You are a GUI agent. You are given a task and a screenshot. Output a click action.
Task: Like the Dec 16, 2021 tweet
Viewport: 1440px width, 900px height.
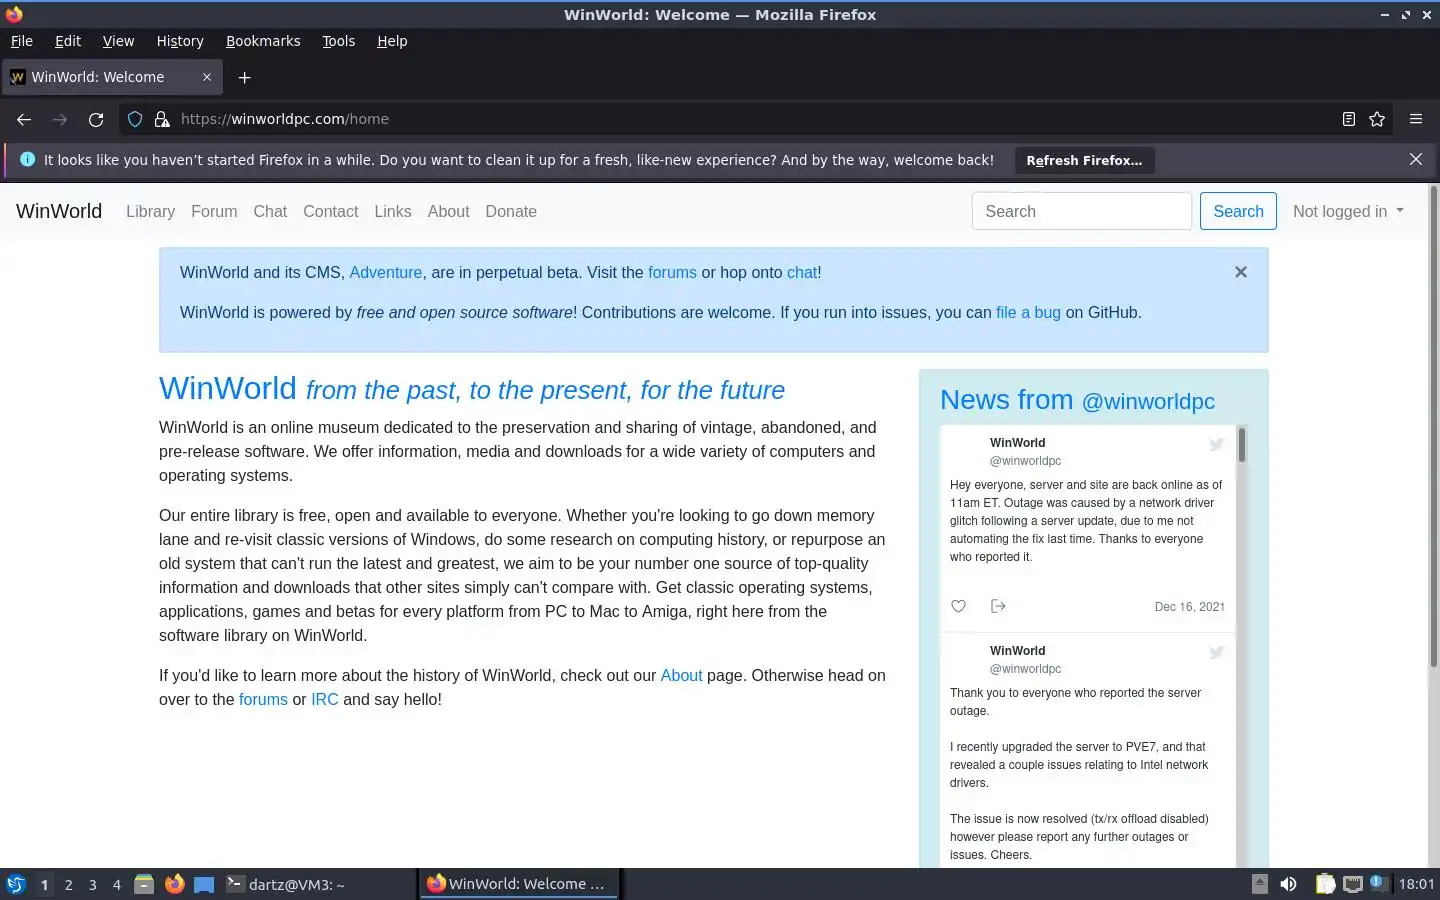(x=958, y=606)
